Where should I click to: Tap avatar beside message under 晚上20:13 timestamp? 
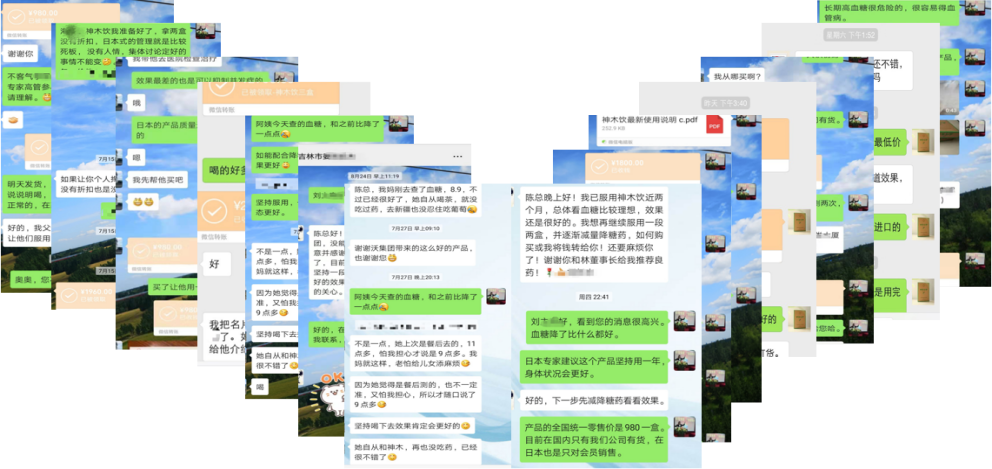click(496, 296)
